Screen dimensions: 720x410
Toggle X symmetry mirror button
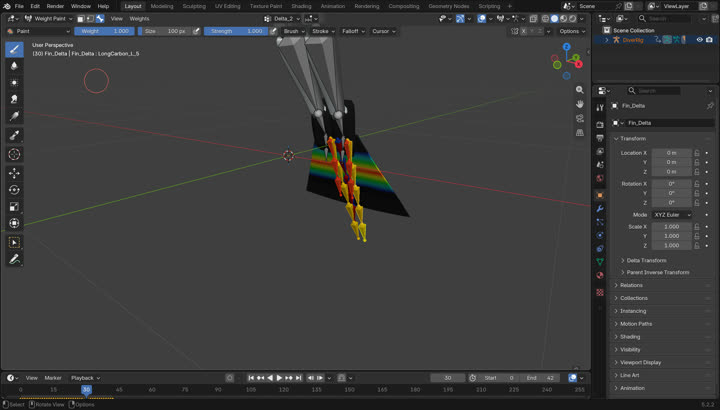tap(524, 31)
